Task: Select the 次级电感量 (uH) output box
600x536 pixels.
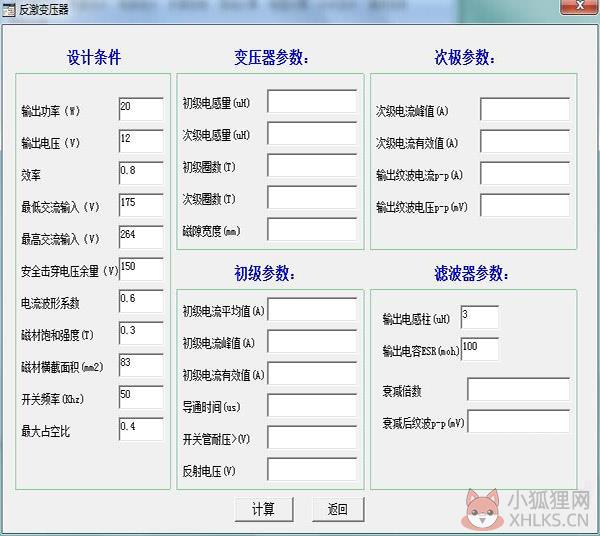Action: 312,133
